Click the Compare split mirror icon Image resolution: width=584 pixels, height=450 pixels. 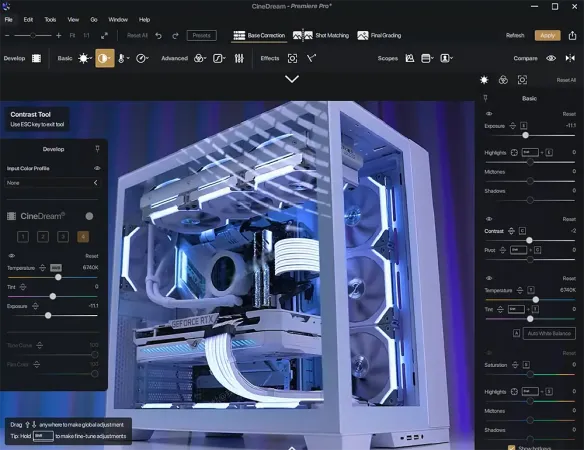coord(570,58)
